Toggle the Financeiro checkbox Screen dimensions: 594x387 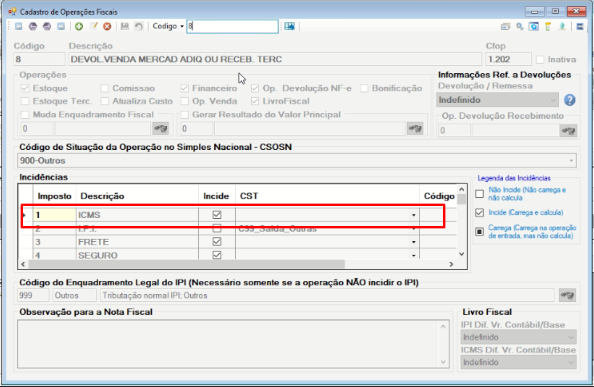[x=184, y=88]
